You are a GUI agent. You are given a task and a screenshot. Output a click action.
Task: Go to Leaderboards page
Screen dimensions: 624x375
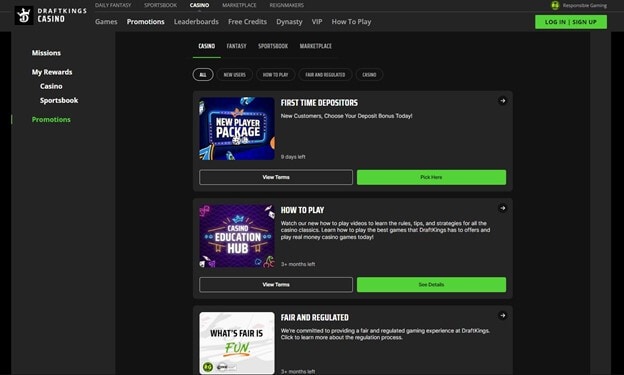(196, 21)
